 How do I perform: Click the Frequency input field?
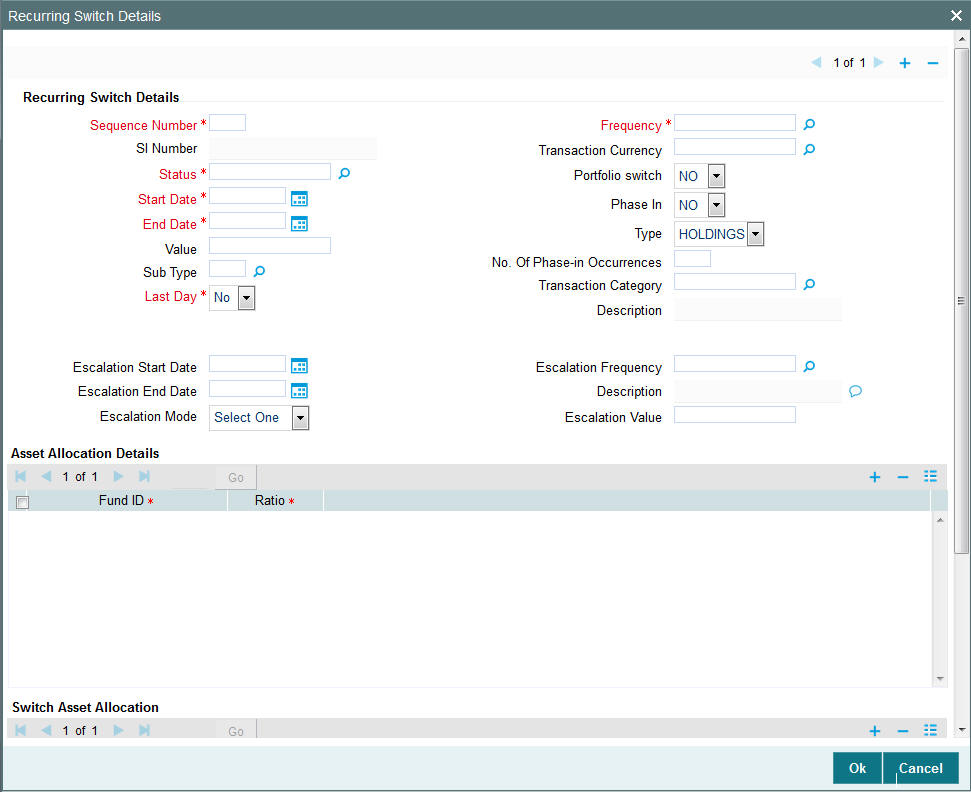pos(735,123)
